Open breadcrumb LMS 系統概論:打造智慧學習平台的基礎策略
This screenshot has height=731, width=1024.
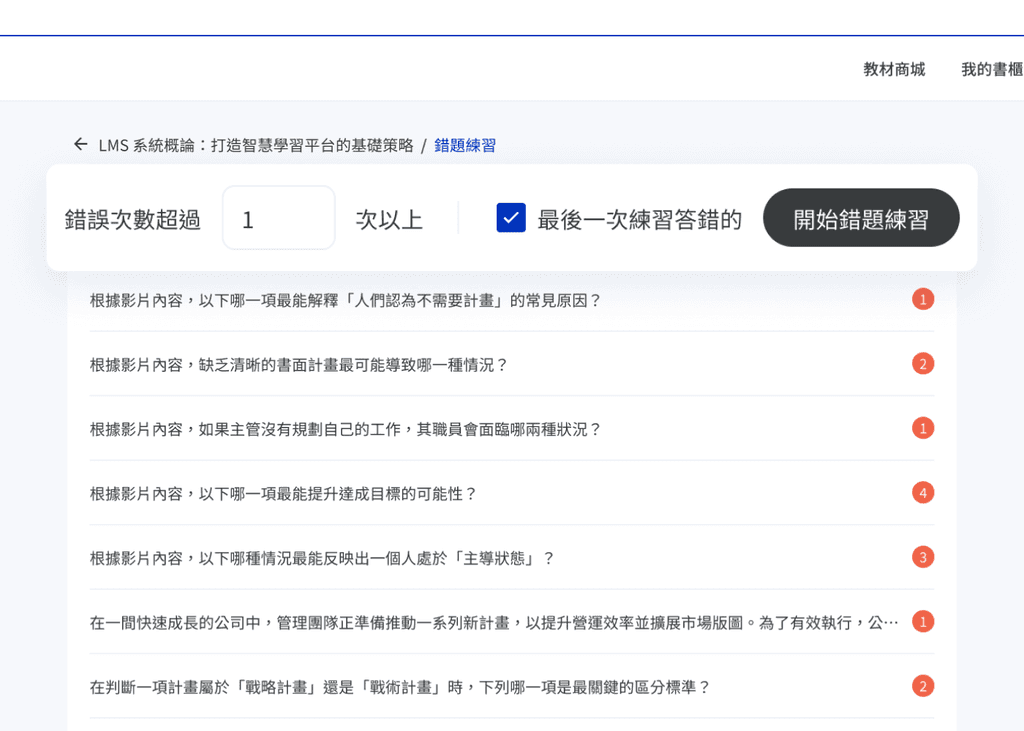(256, 145)
